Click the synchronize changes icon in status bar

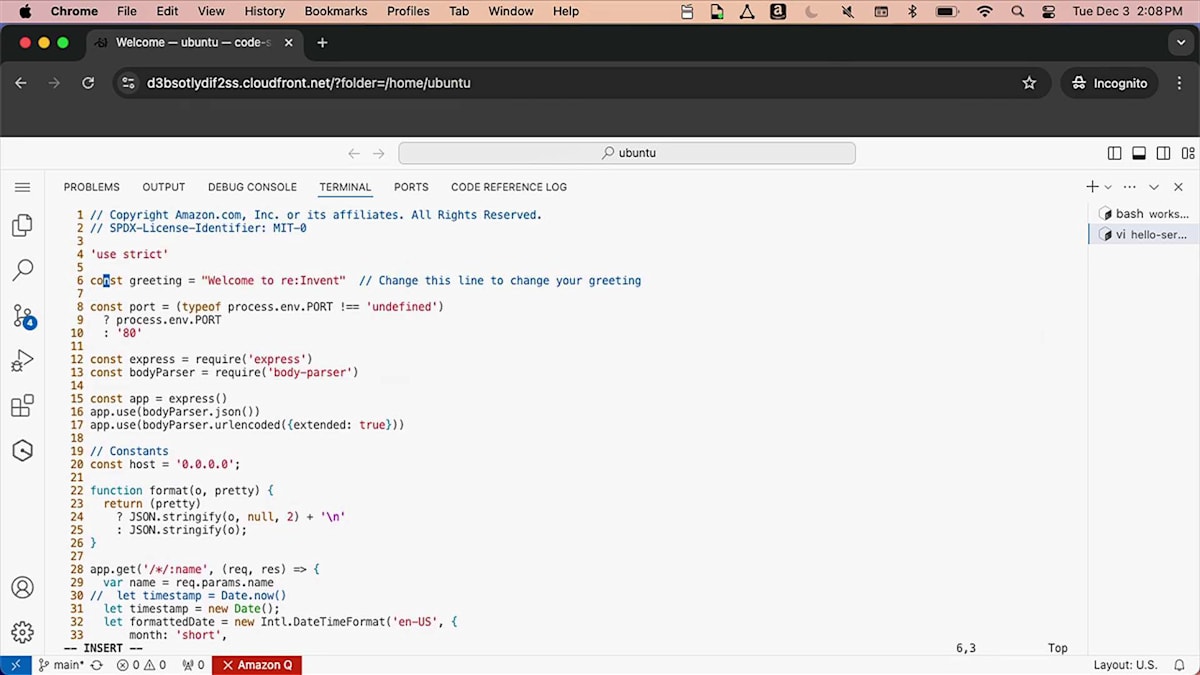pos(97,665)
